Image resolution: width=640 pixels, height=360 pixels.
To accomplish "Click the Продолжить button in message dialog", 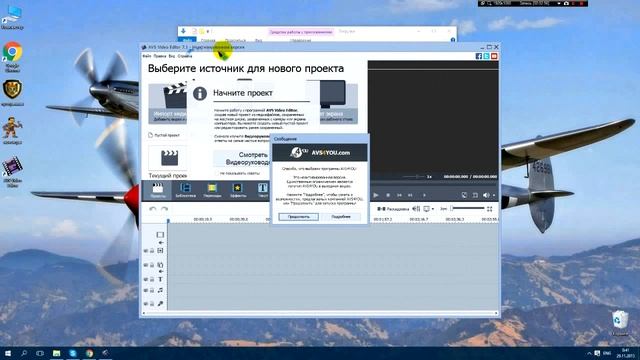I will 298,217.
